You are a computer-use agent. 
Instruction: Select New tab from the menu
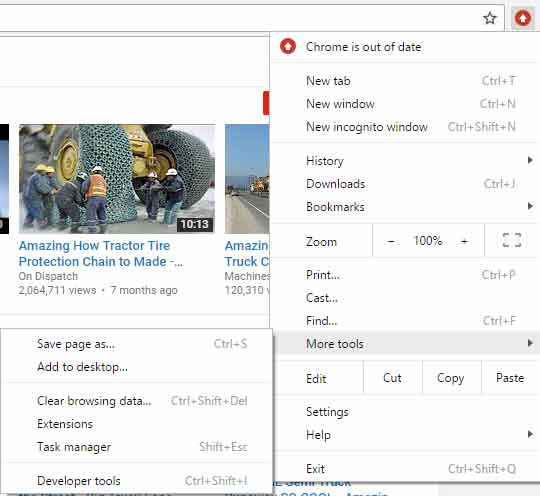point(404,81)
